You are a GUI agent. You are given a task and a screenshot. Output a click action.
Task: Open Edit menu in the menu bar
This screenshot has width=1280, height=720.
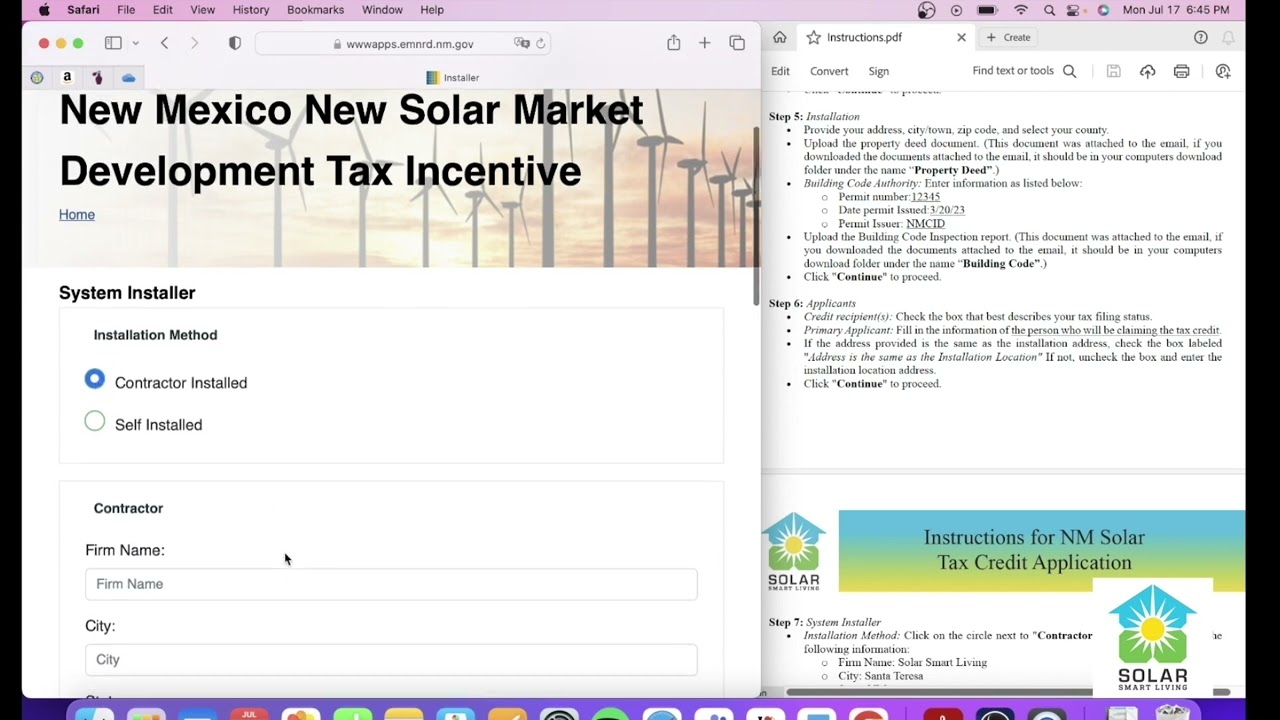pos(163,10)
